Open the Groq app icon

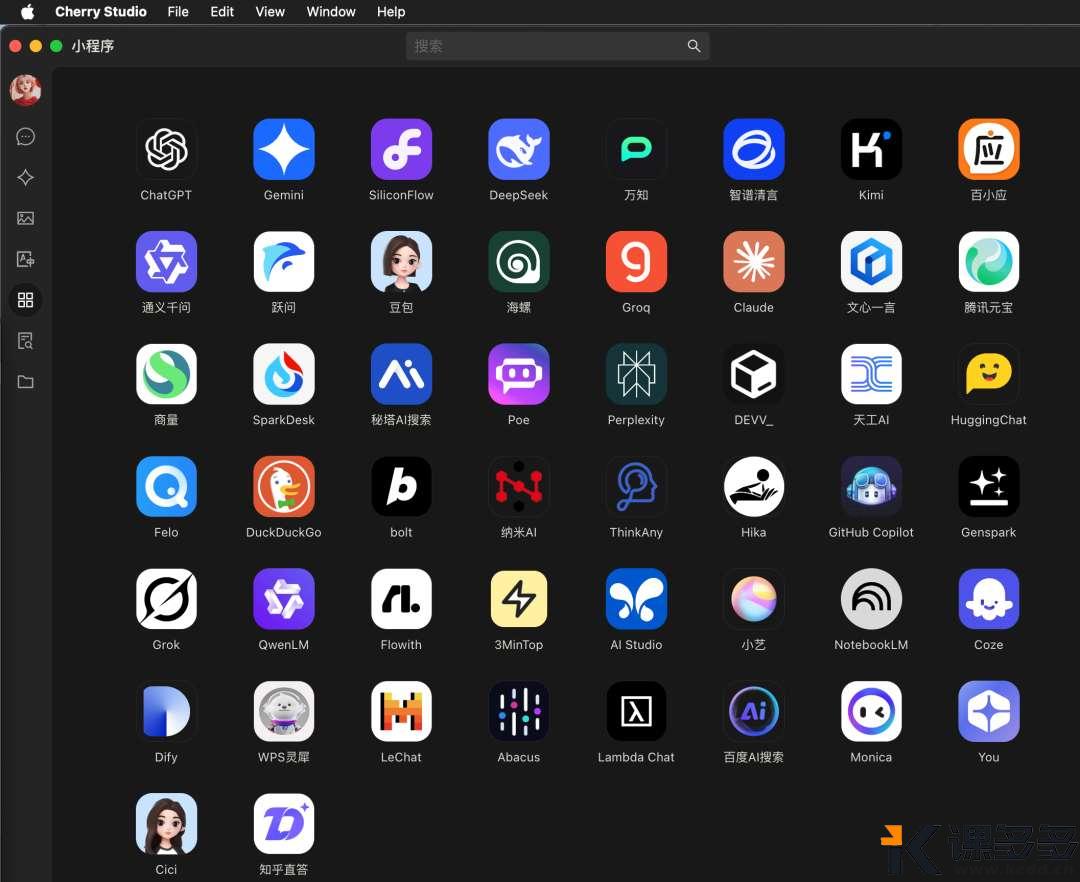[x=636, y=262]
